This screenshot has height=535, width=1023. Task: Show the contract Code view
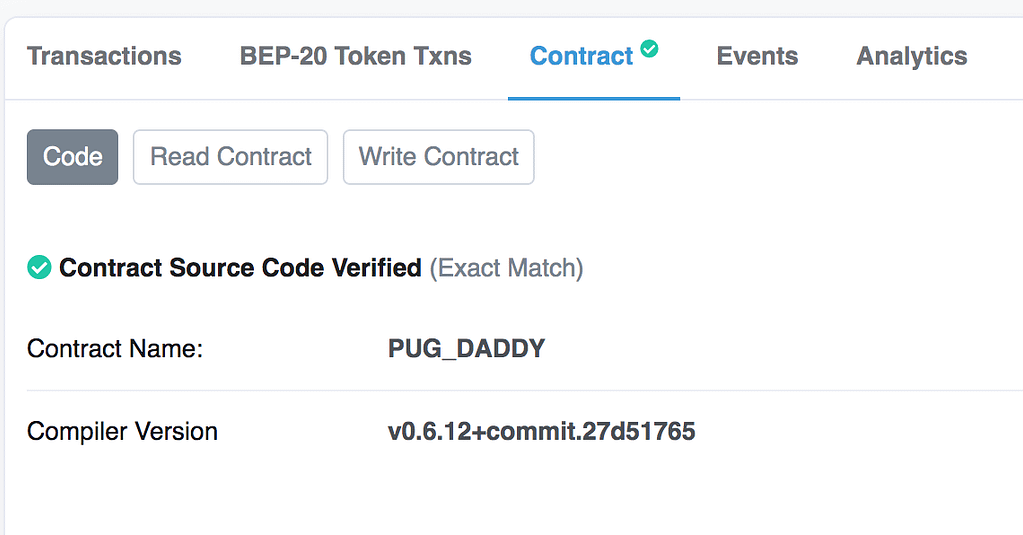click(x=72, y=157)
